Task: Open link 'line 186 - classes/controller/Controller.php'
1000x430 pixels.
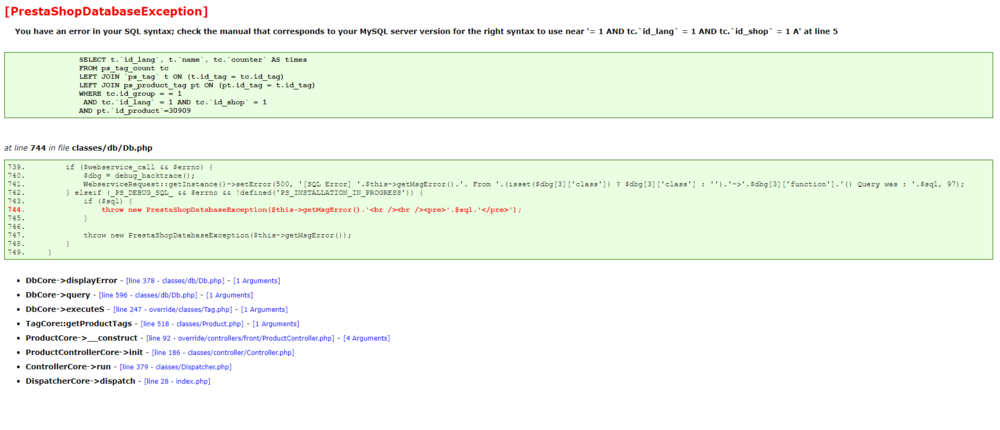Action: point(223,353)
